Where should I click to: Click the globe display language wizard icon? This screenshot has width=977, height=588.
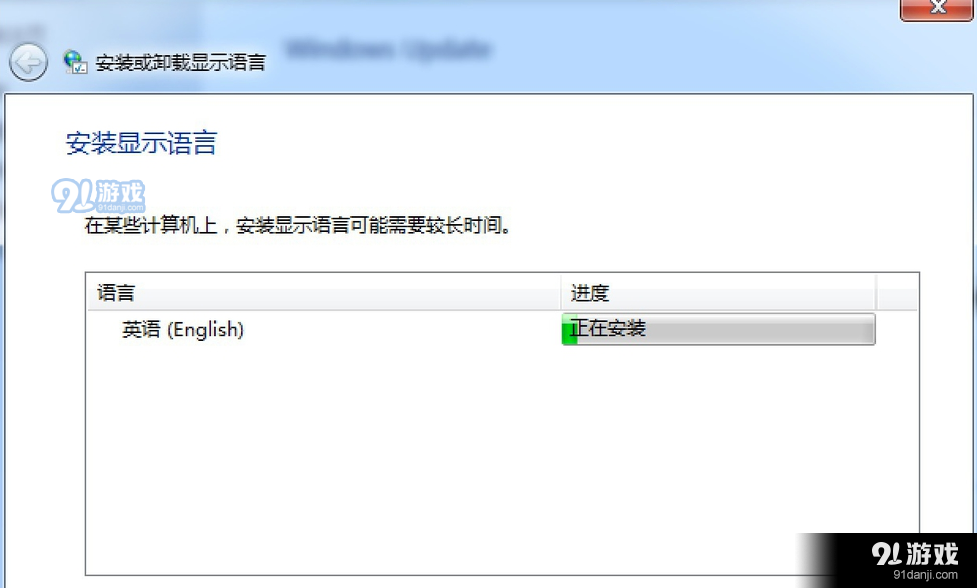tap(75, 62)
